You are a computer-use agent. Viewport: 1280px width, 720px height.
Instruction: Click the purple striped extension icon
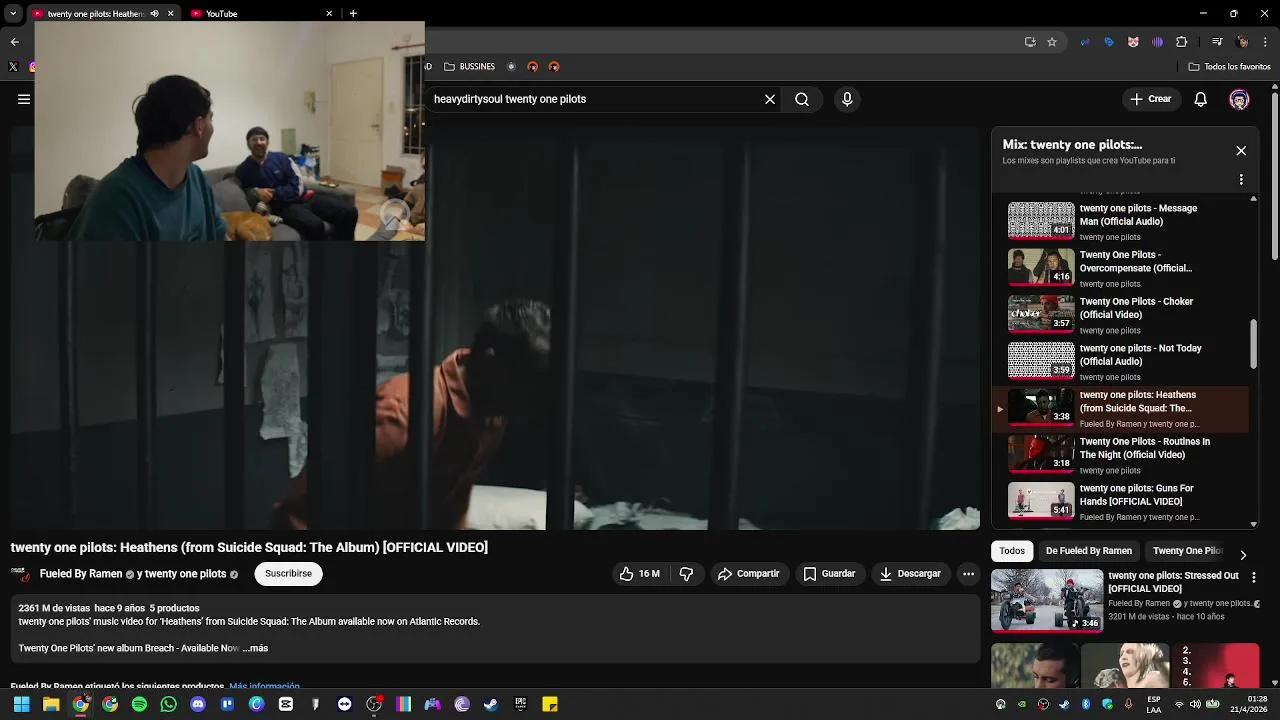(x=1157, y=42)
